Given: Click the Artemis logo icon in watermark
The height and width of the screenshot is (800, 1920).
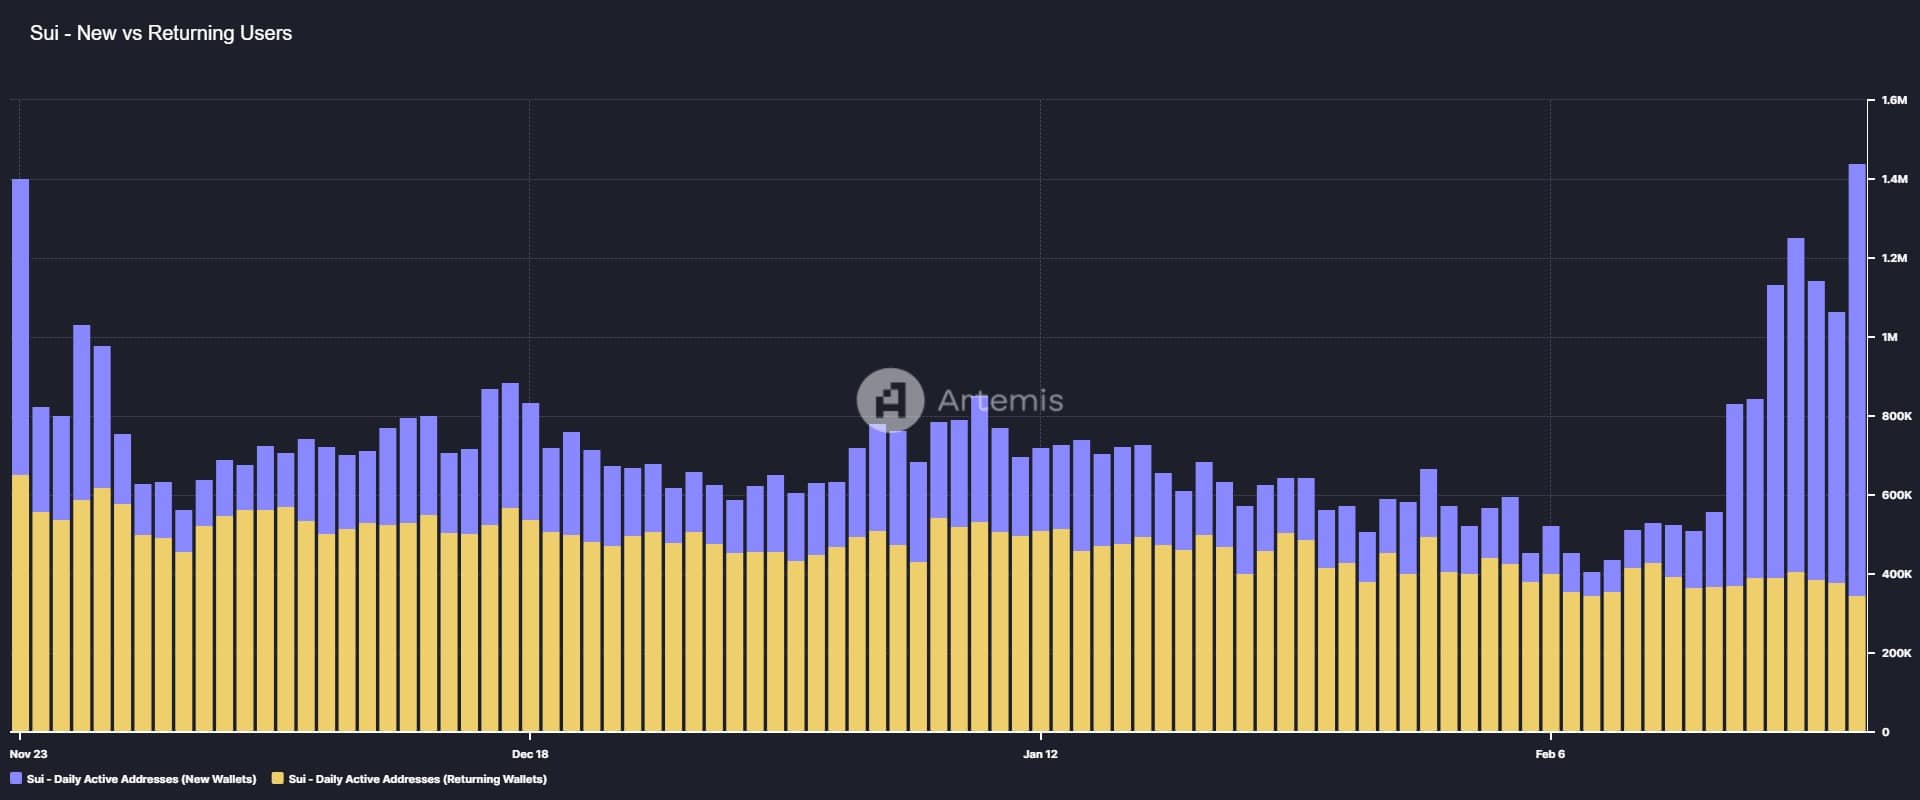Looking at the screenshot, I should (x=890, y=400).
